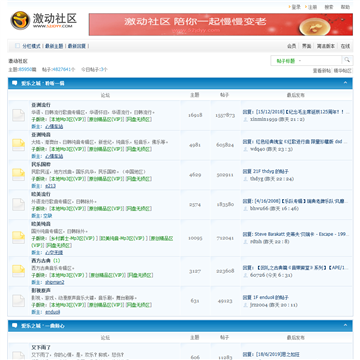Open the 亚洲纯音 forum title
Screen dimensions: 360x360
(x=41, y=135)
